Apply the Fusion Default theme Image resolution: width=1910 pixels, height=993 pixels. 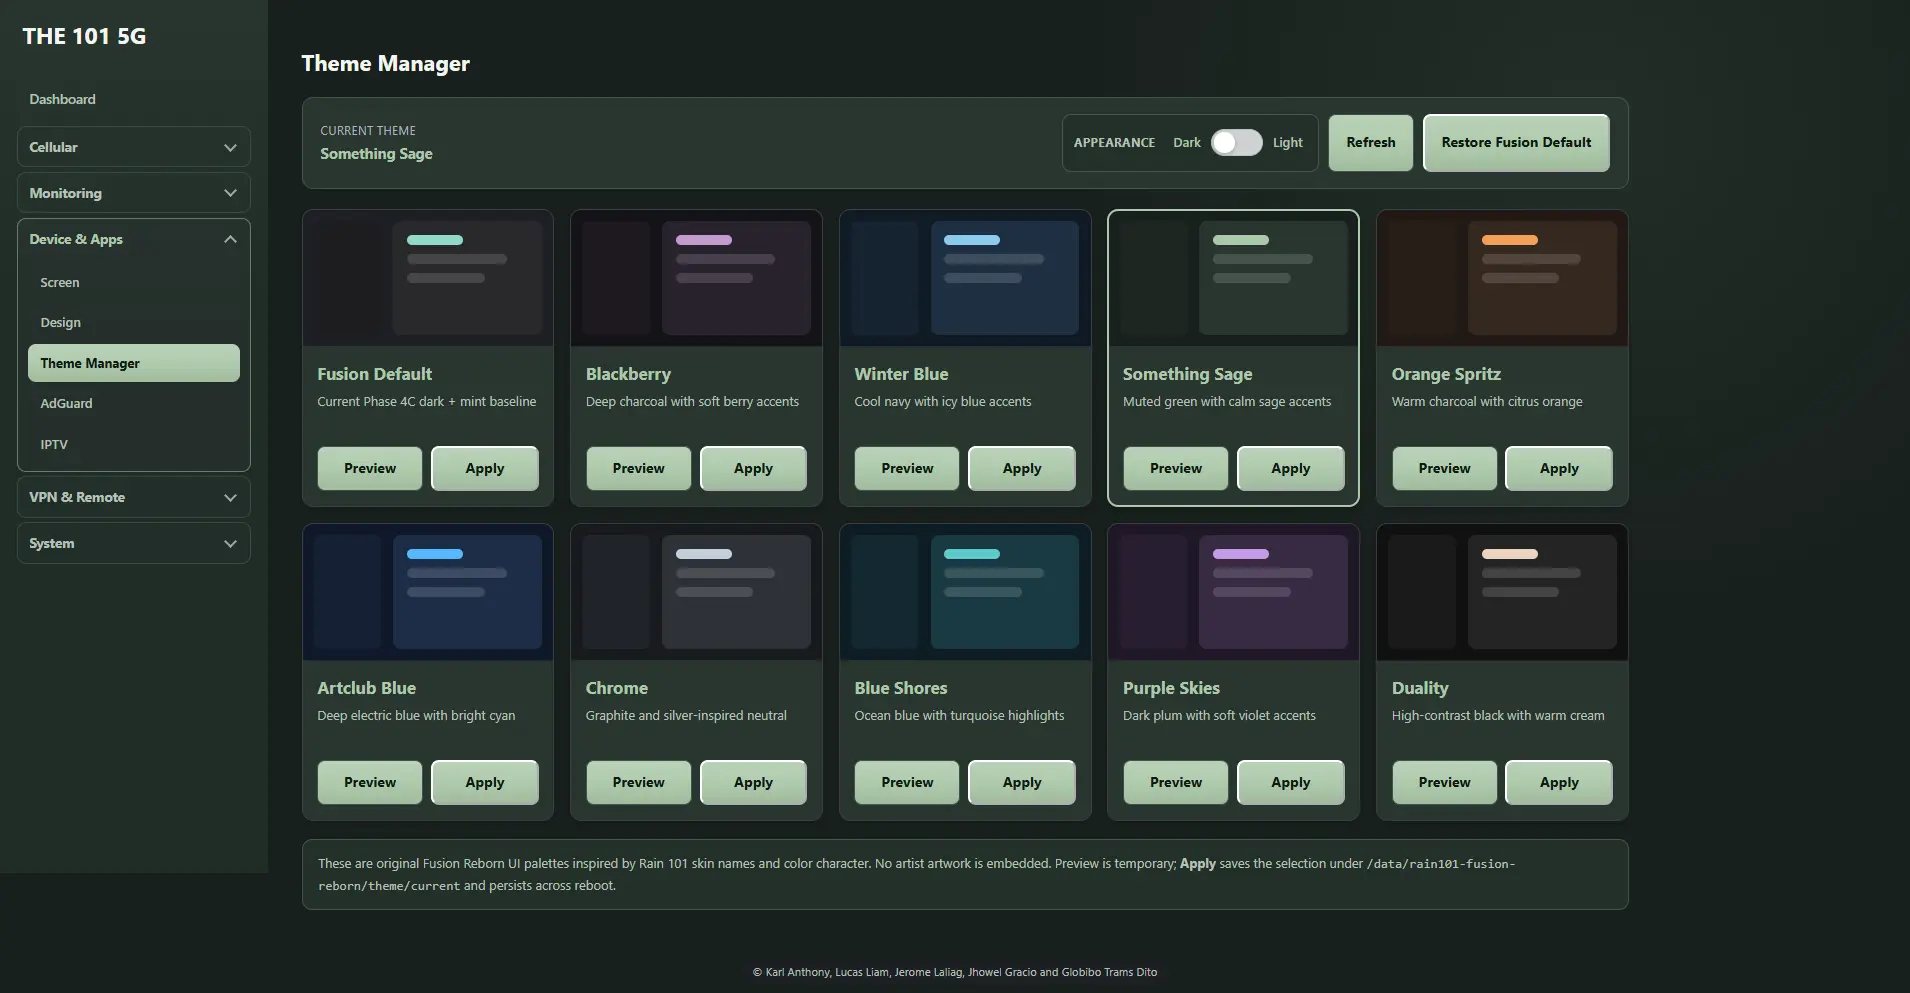(485, 468)
